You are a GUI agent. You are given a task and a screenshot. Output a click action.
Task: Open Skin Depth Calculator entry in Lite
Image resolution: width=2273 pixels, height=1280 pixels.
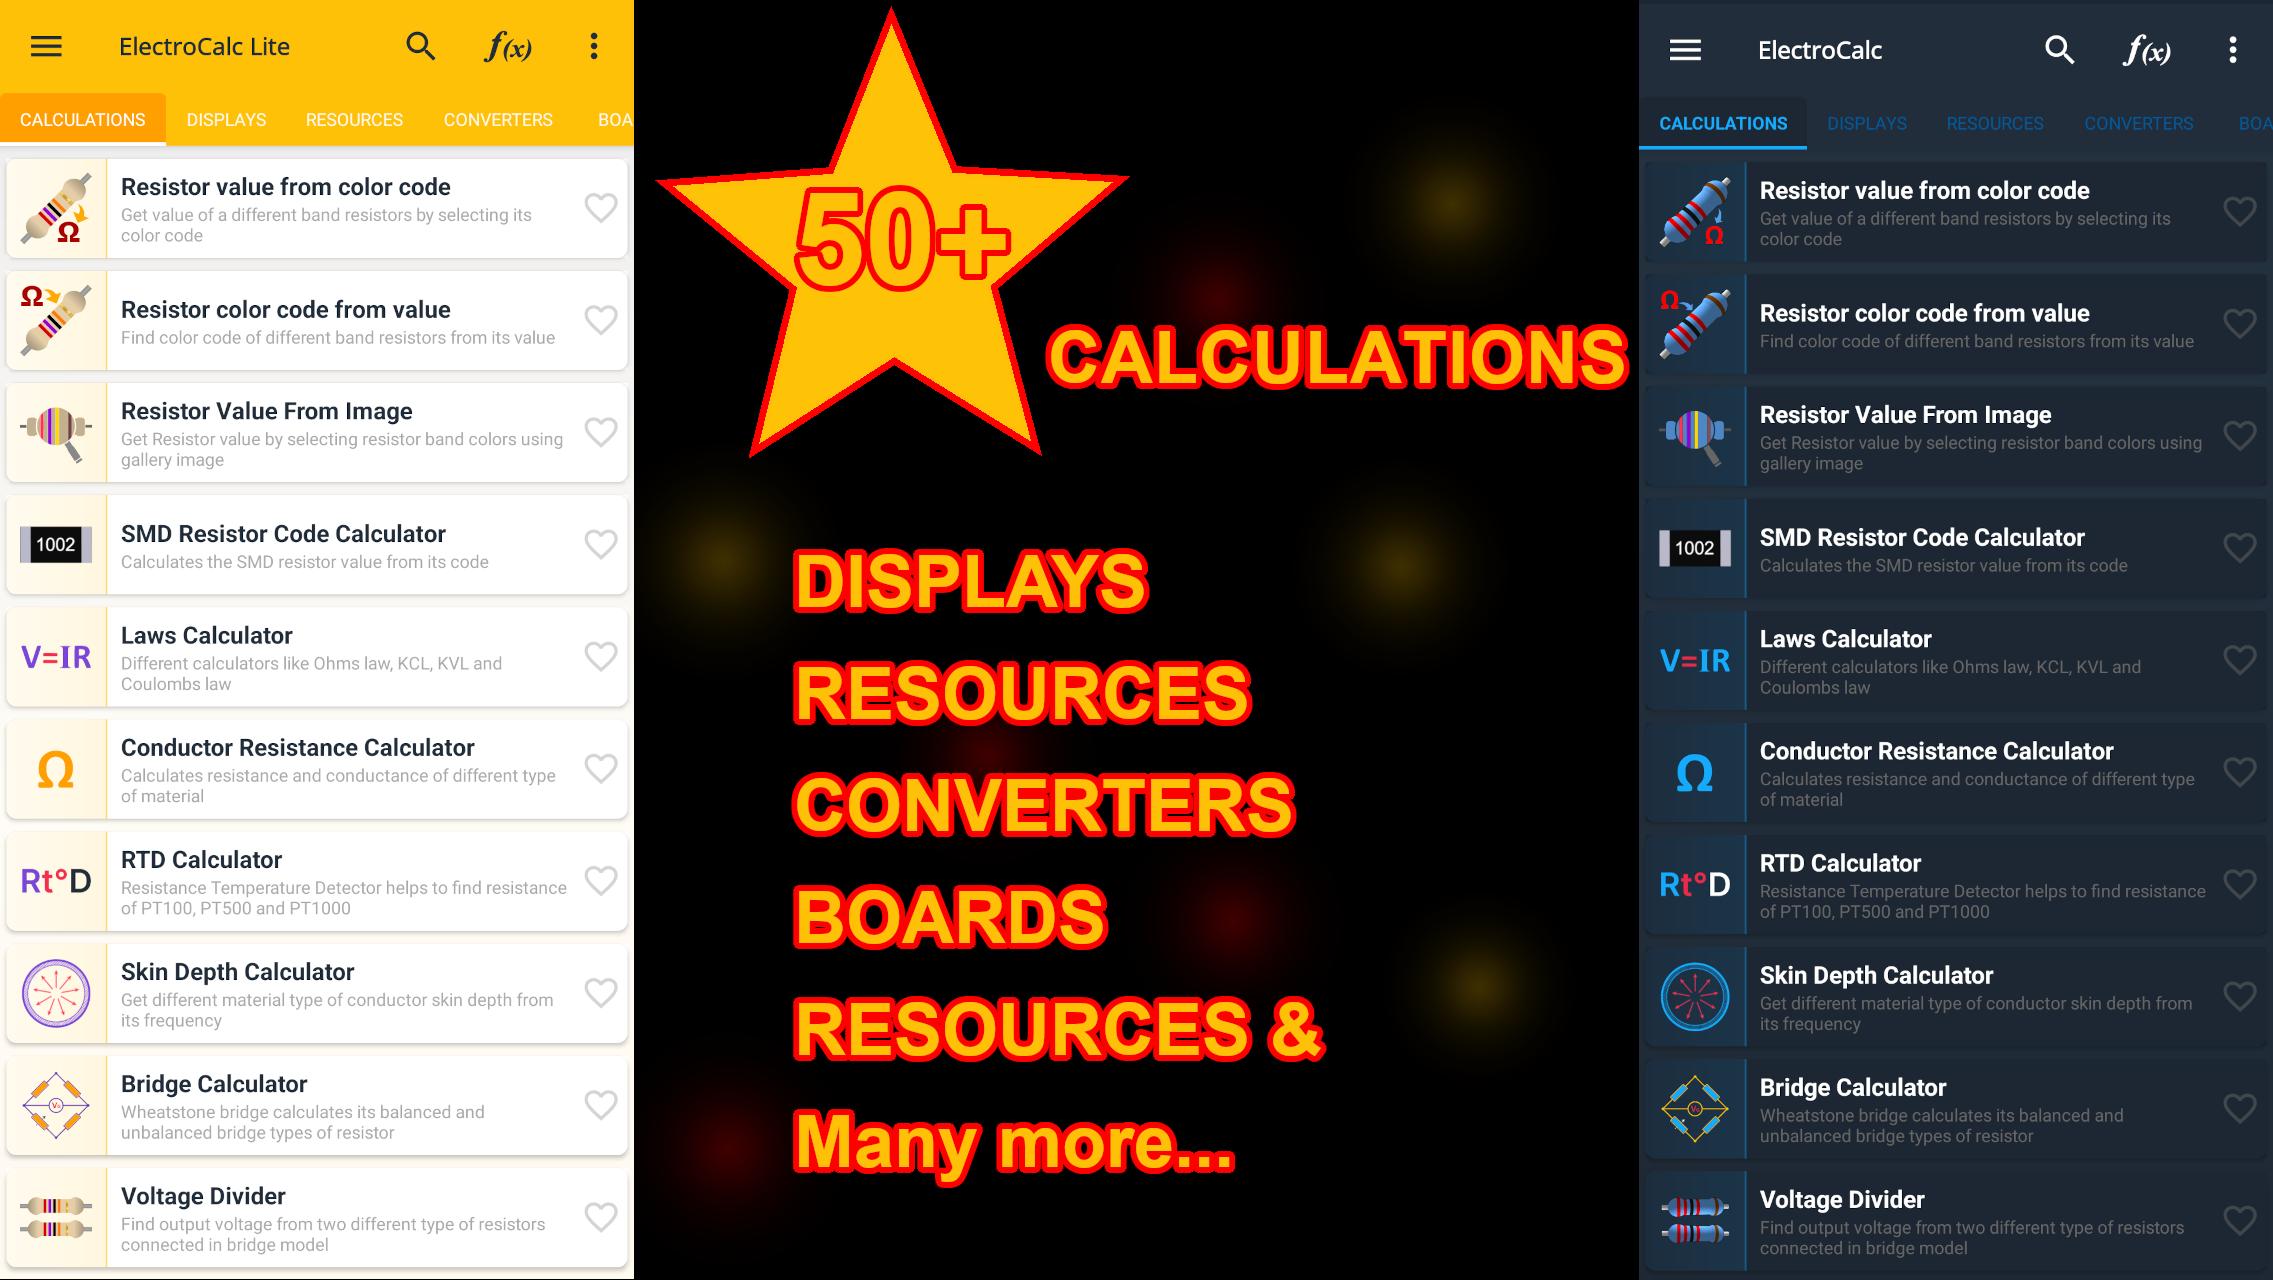[x=317, y=993]
